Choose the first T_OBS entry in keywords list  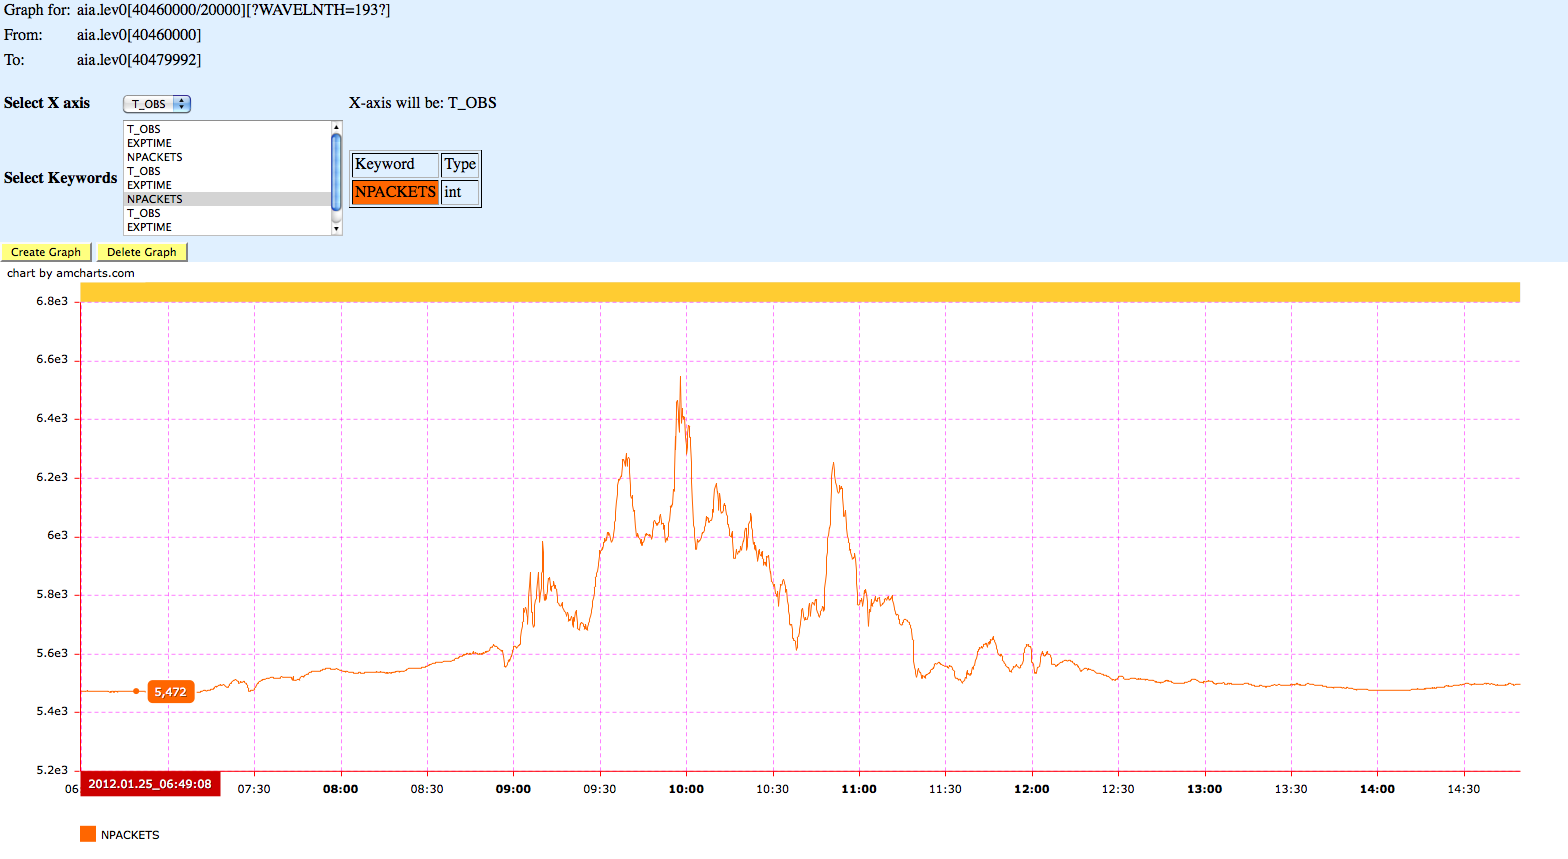144,129
